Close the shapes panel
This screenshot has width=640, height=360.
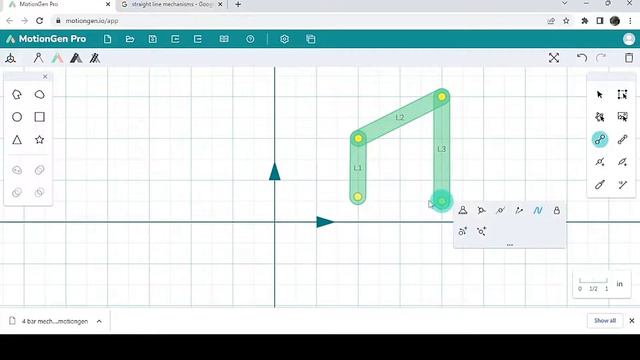[45, 77]
